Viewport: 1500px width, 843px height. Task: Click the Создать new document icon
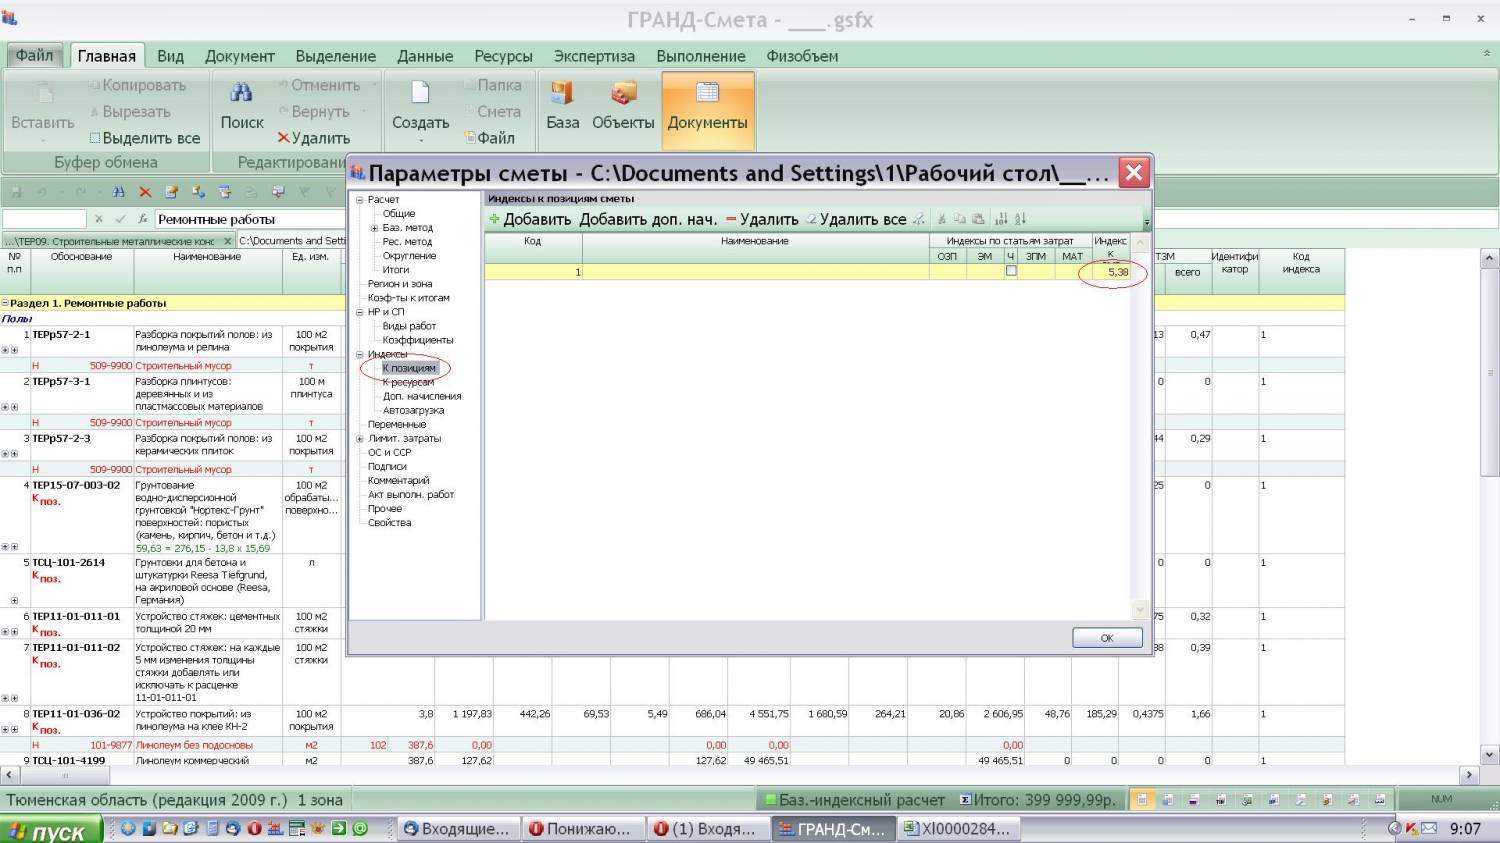(420, 94)
